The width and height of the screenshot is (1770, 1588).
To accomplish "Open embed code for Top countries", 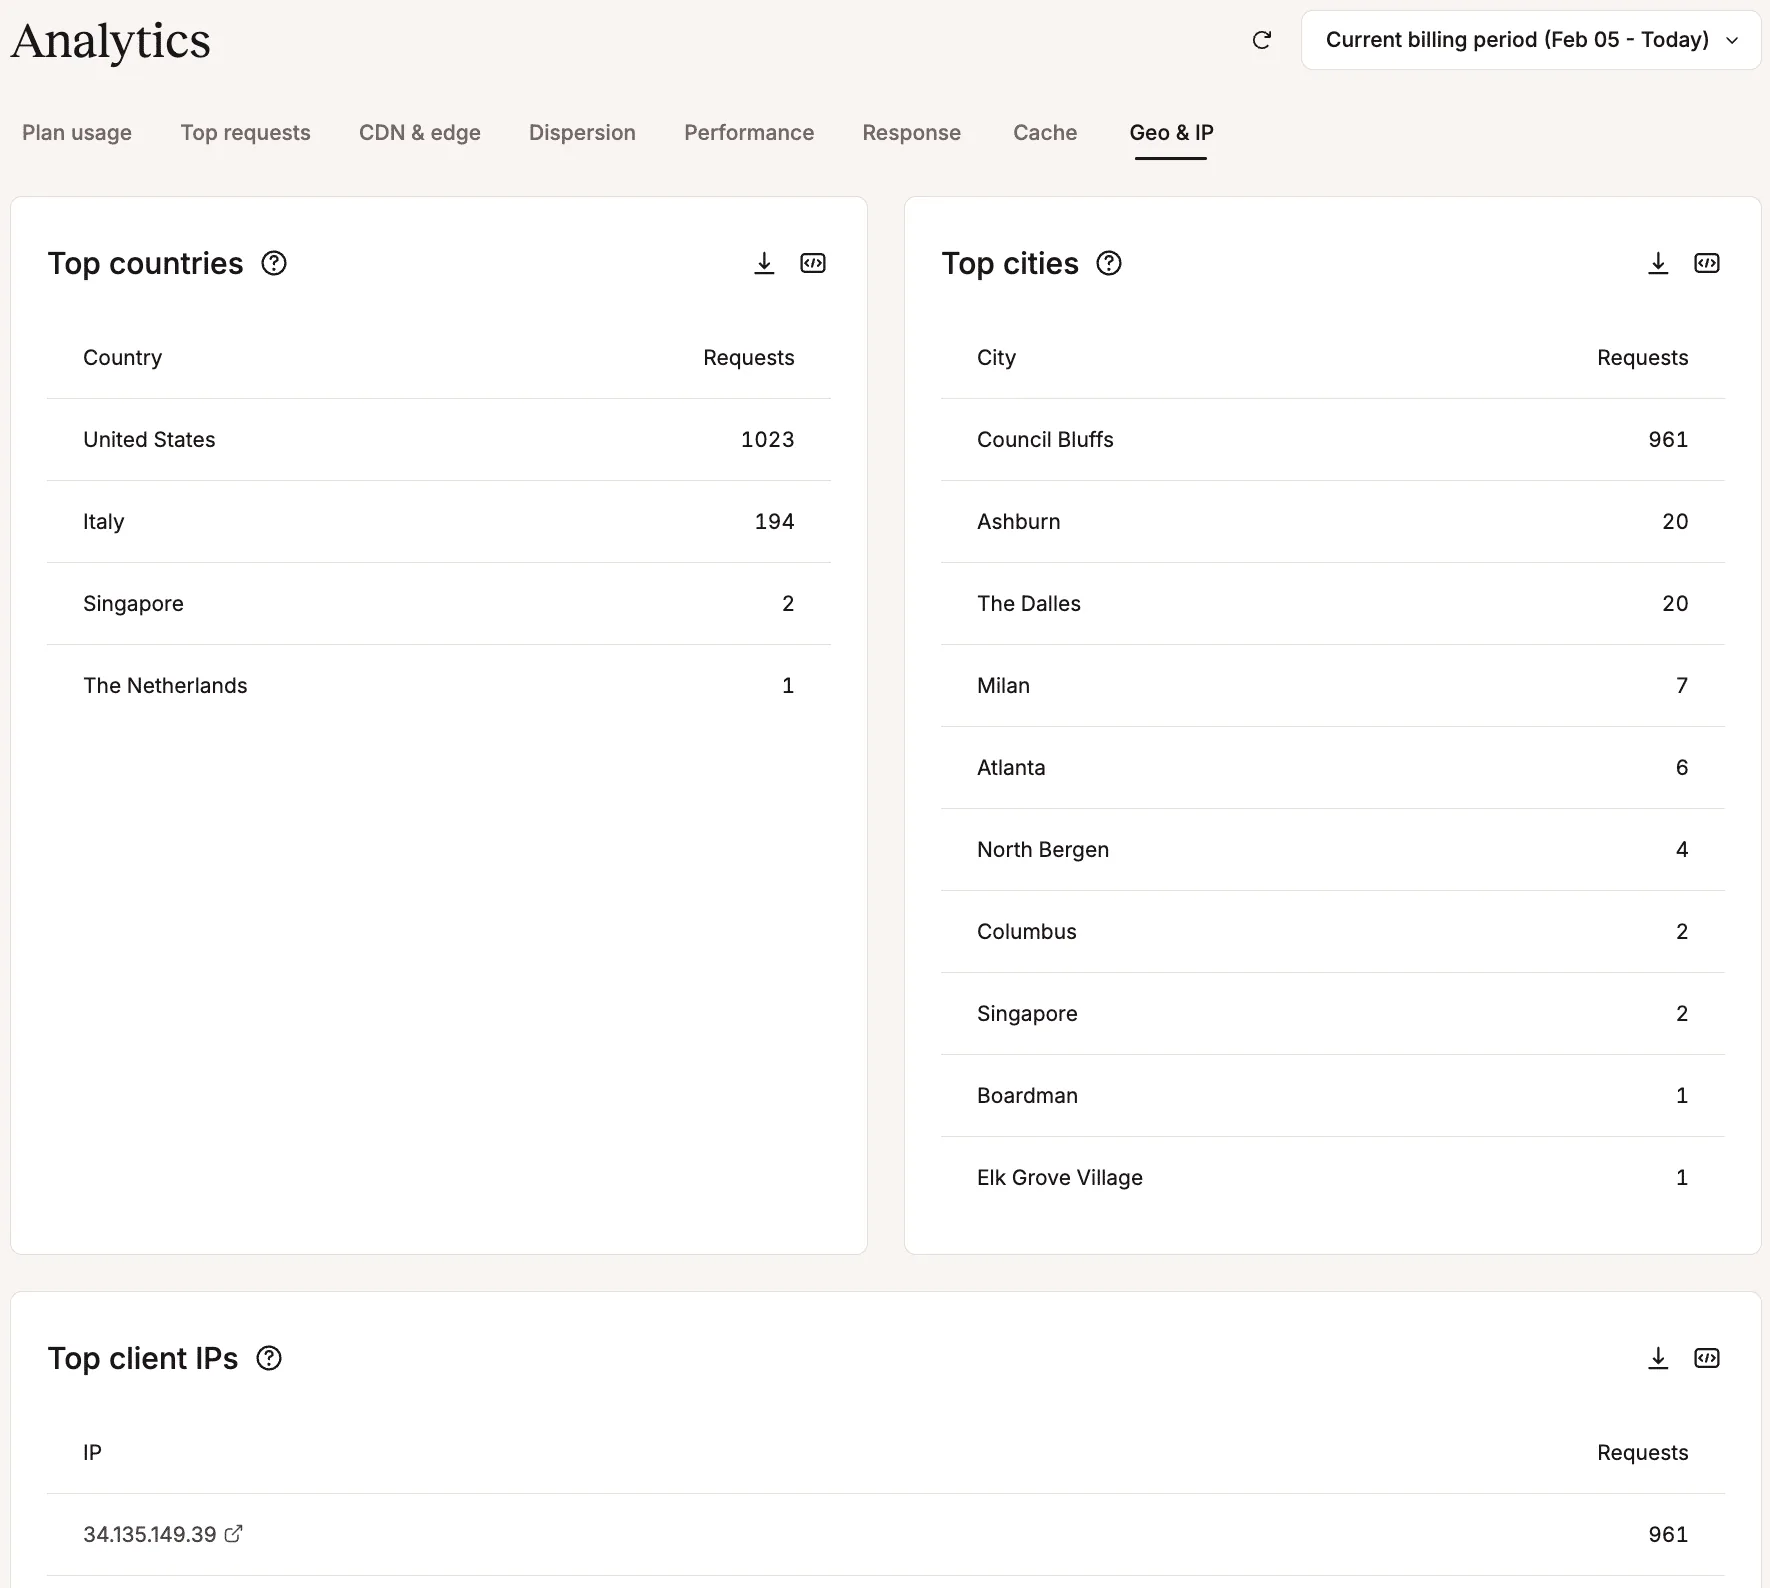I will 813,263.
